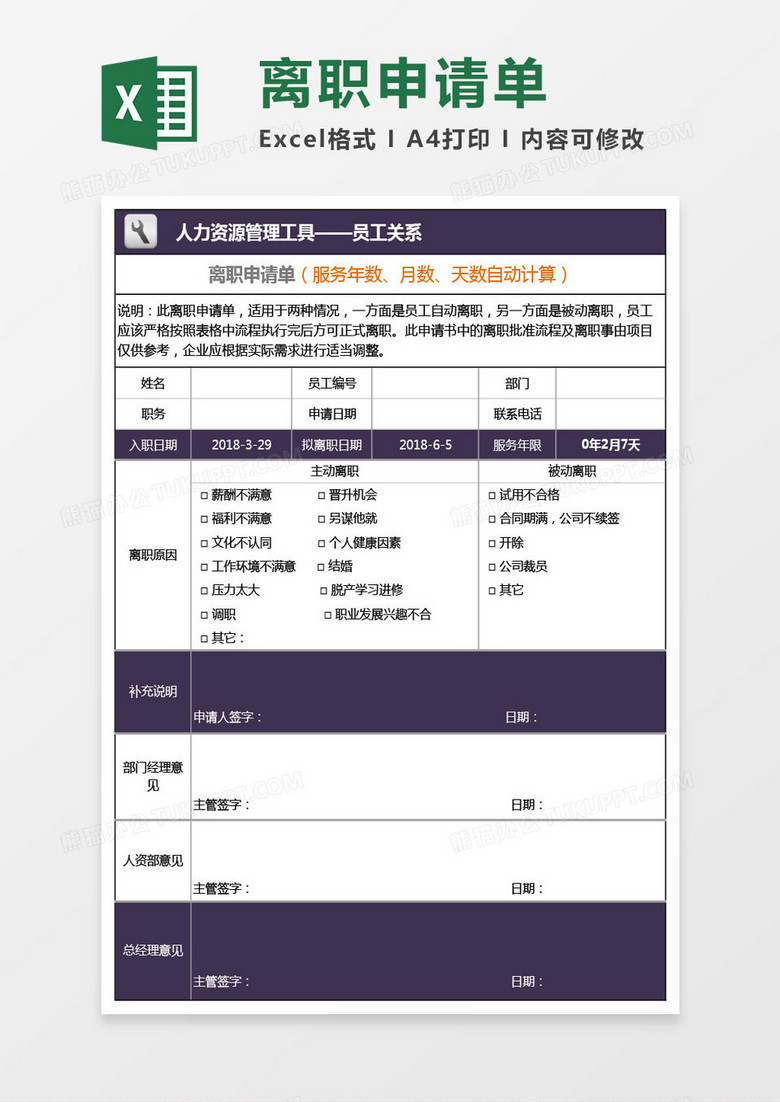
Task: Click the large green 离职申请单 heading
Action: pos(403,84)
